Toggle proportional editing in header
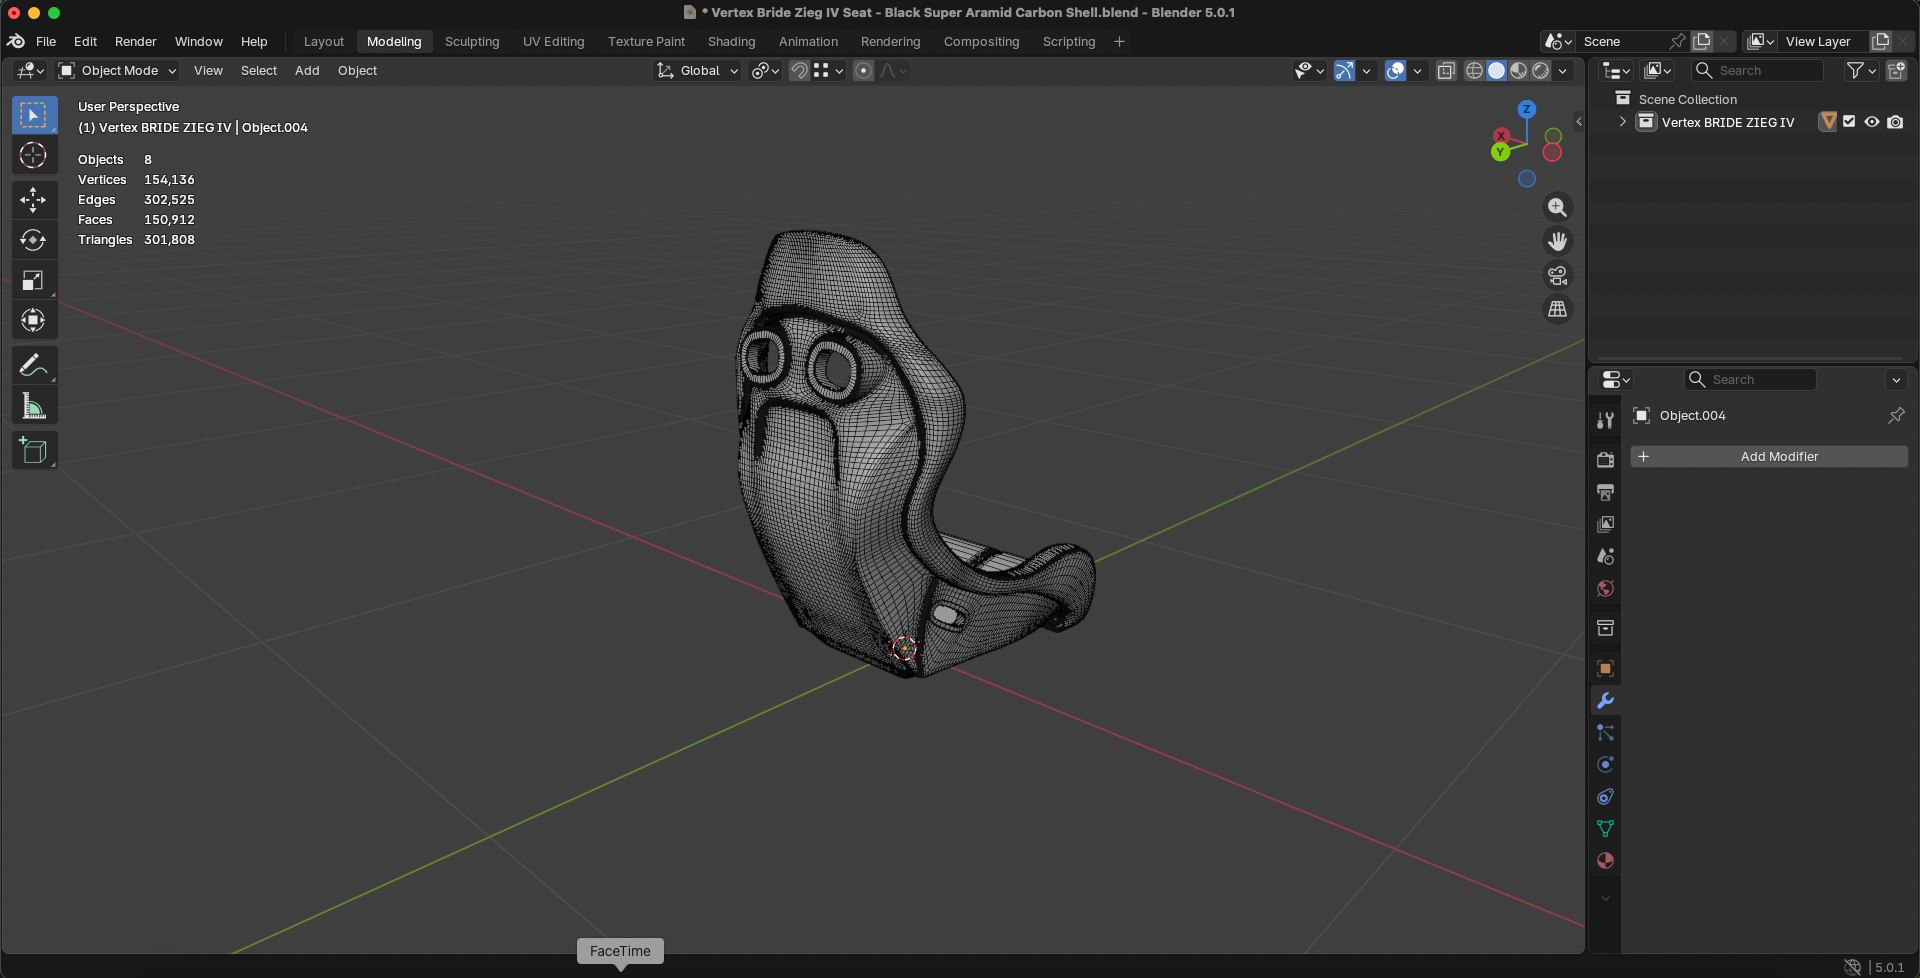This screenshot has height=978, width=1920. click(863, 71)
